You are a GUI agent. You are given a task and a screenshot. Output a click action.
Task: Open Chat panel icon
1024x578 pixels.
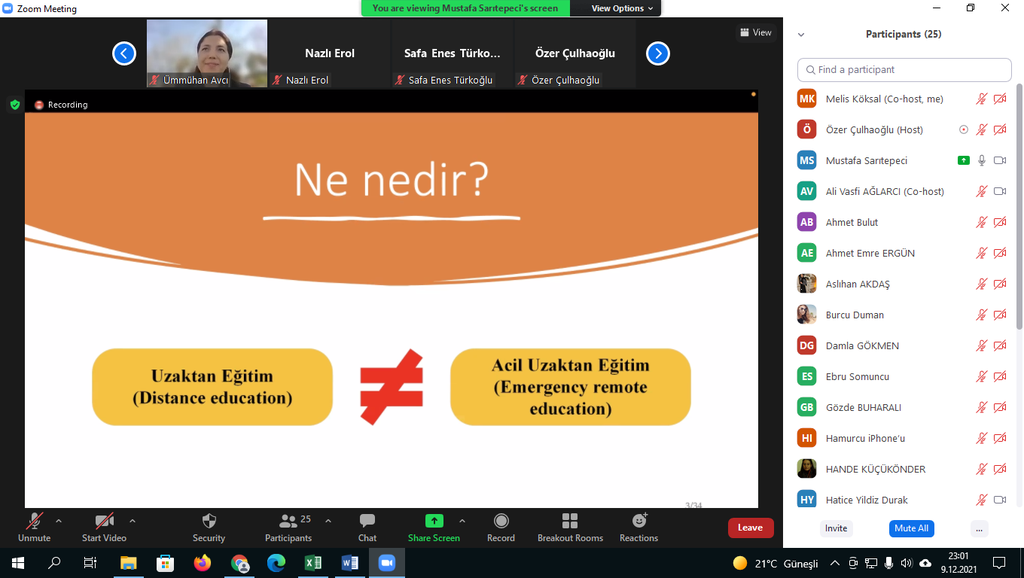click(x=367, y=522)
